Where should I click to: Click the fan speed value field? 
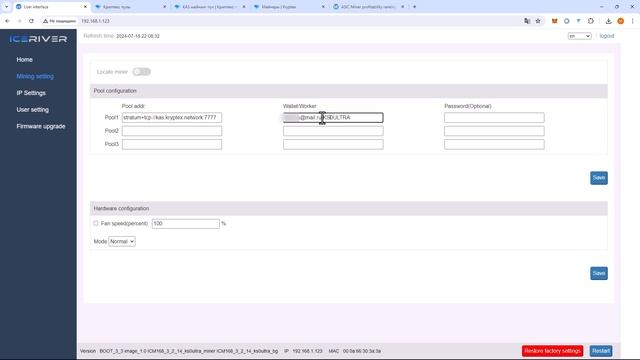click(186, 224)
